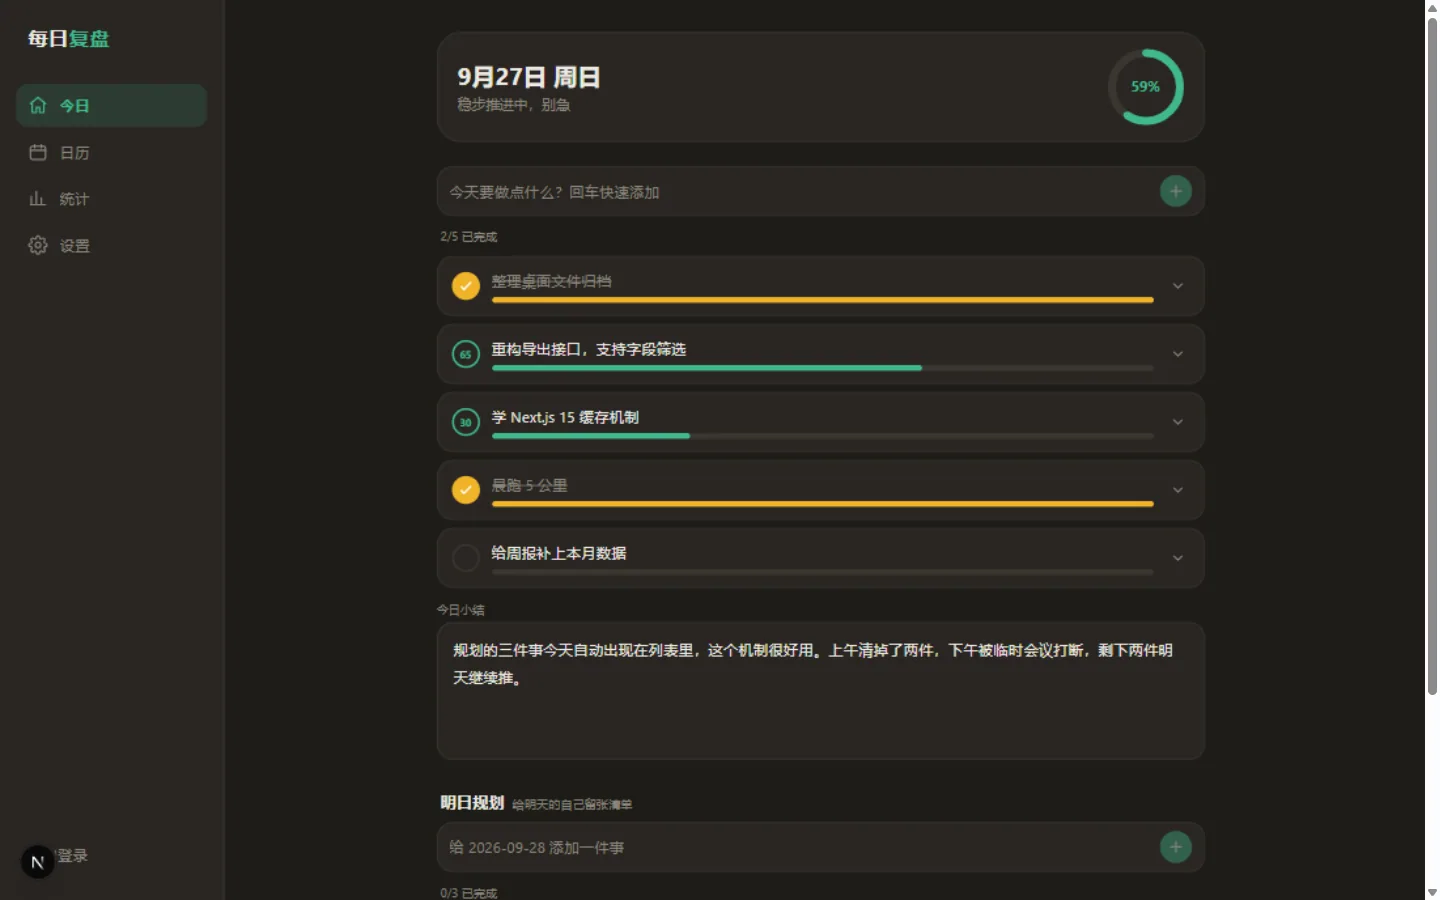Viewport: 1440px width, 900px height.
Task: Click the page vertical scrollbar thumb
Action: pos(1432,355)
